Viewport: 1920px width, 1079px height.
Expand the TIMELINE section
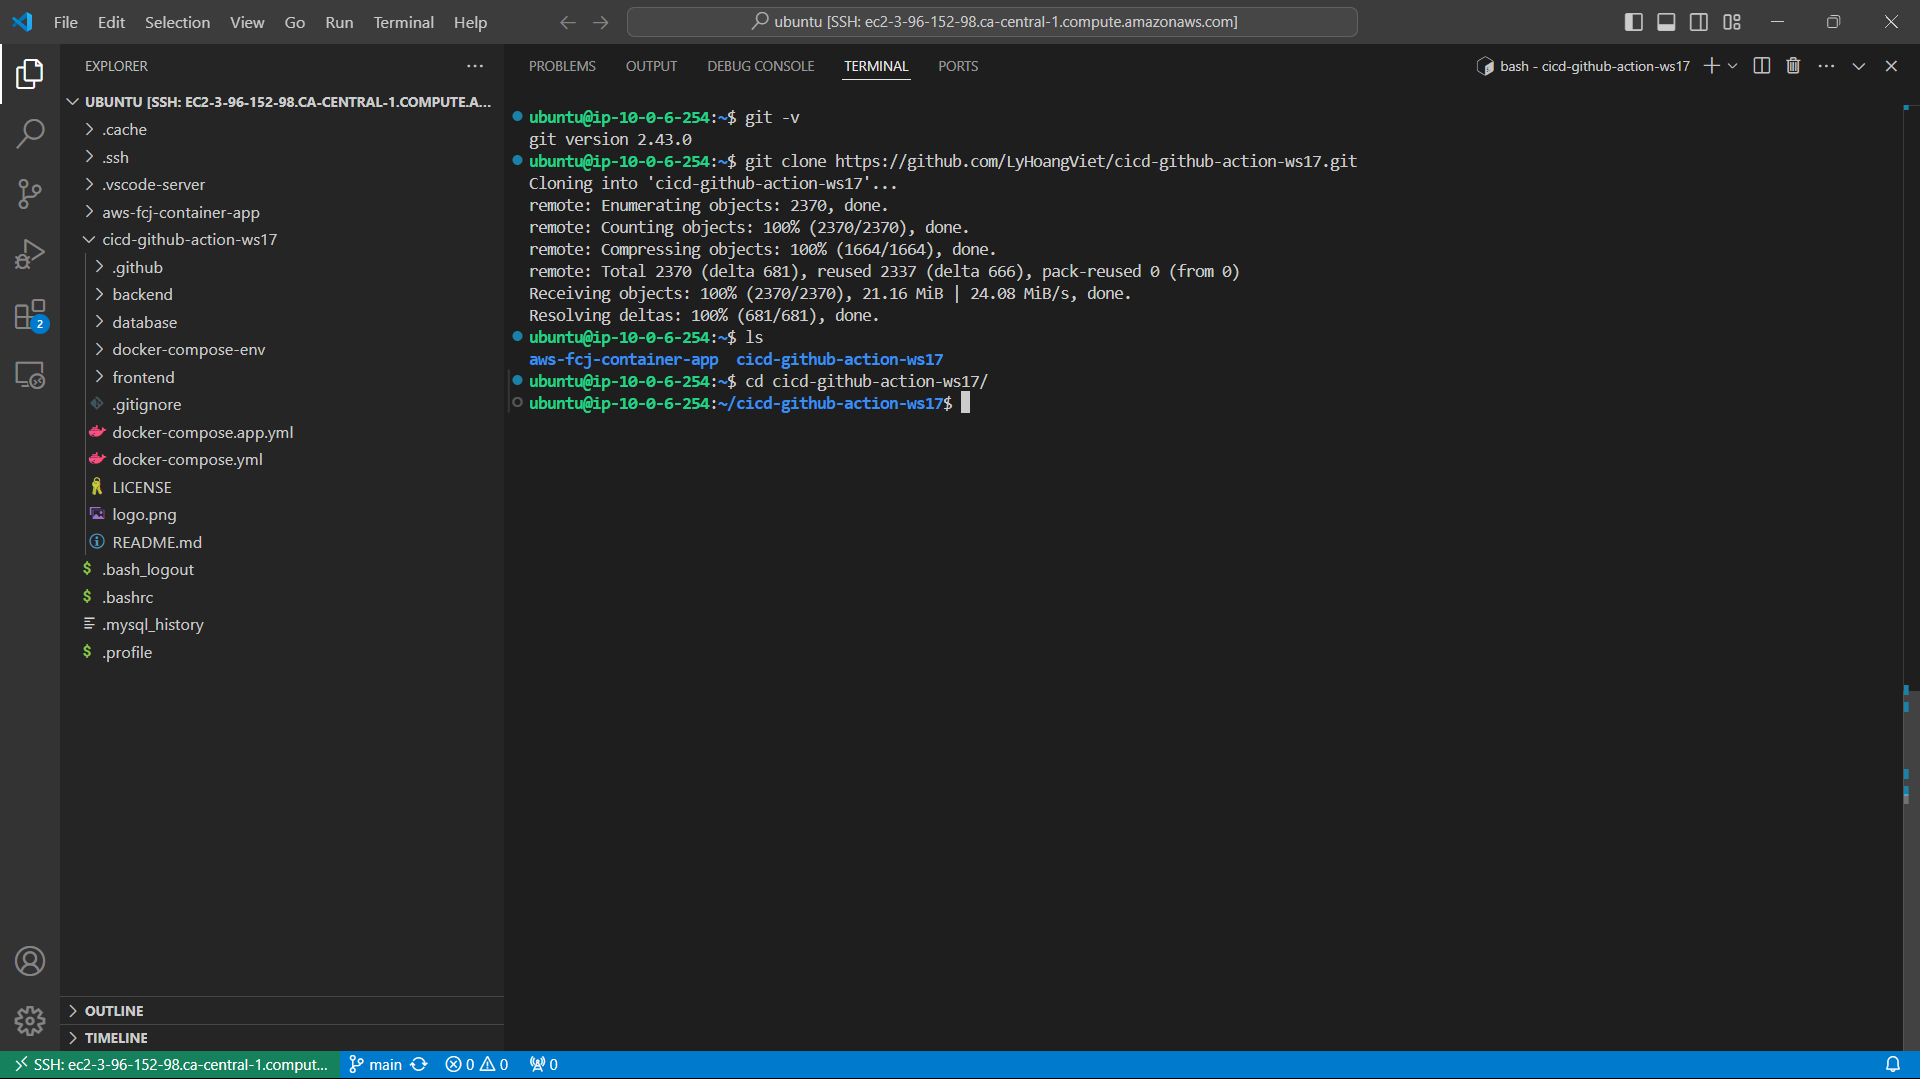point(282,1038)
